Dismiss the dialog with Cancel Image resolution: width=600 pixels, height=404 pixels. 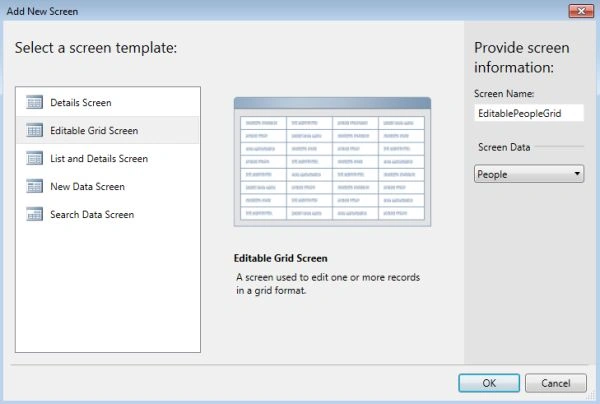click(556, 383)
